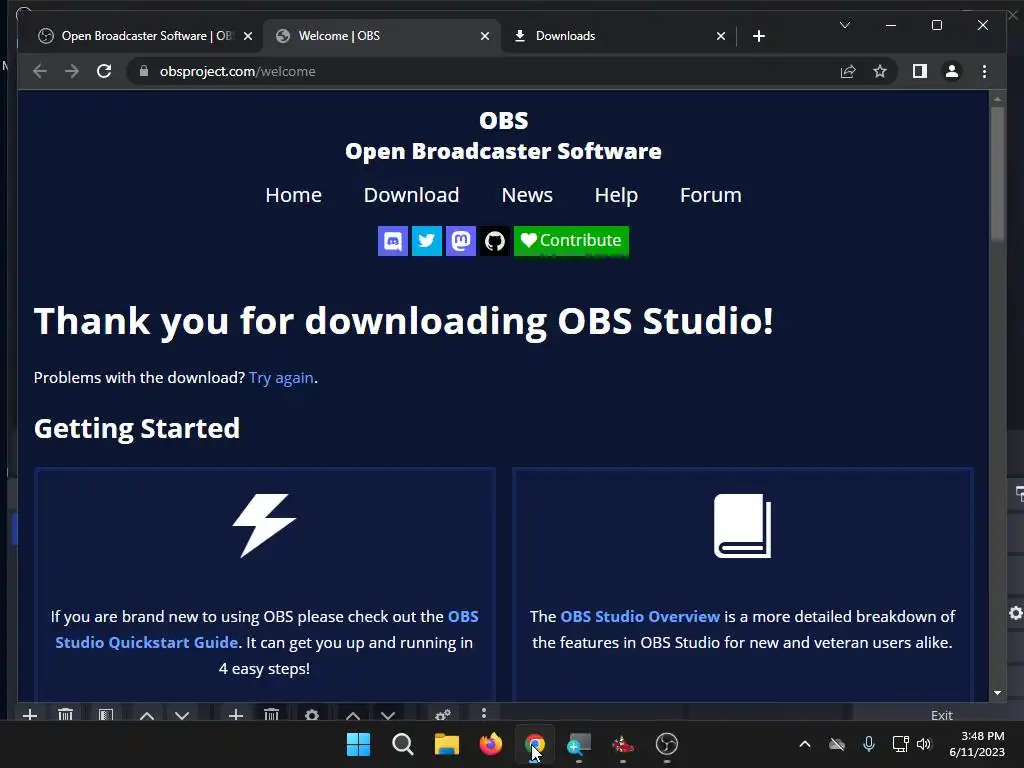
Task: Click the OBS heading at page top
Action: pyautogui.click(x=504, y=121)
